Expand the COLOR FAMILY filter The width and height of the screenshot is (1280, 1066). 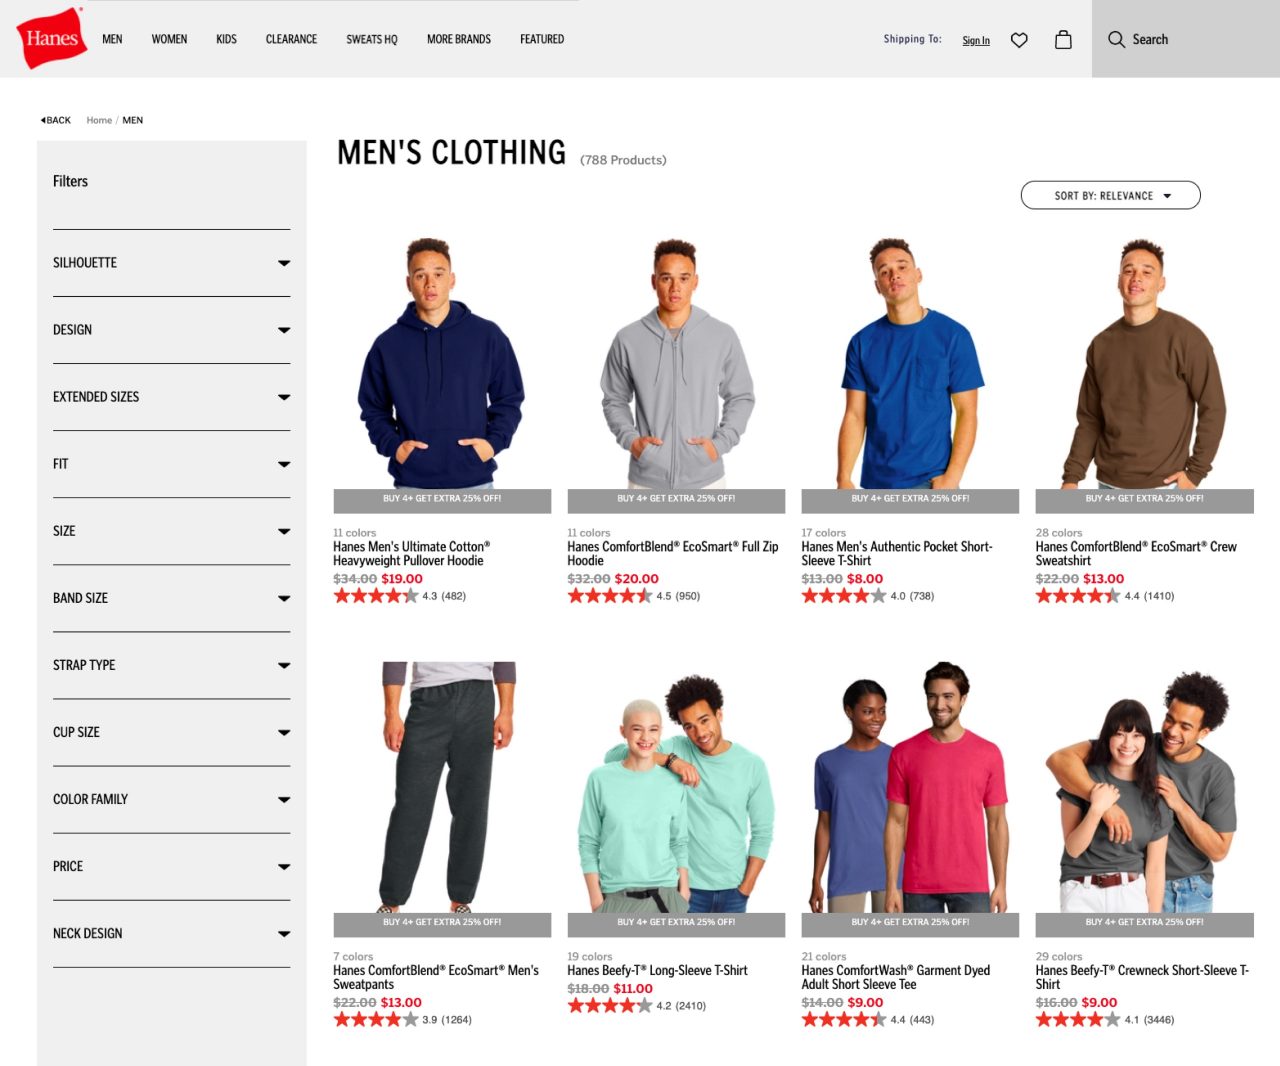[x=171, y=799]
